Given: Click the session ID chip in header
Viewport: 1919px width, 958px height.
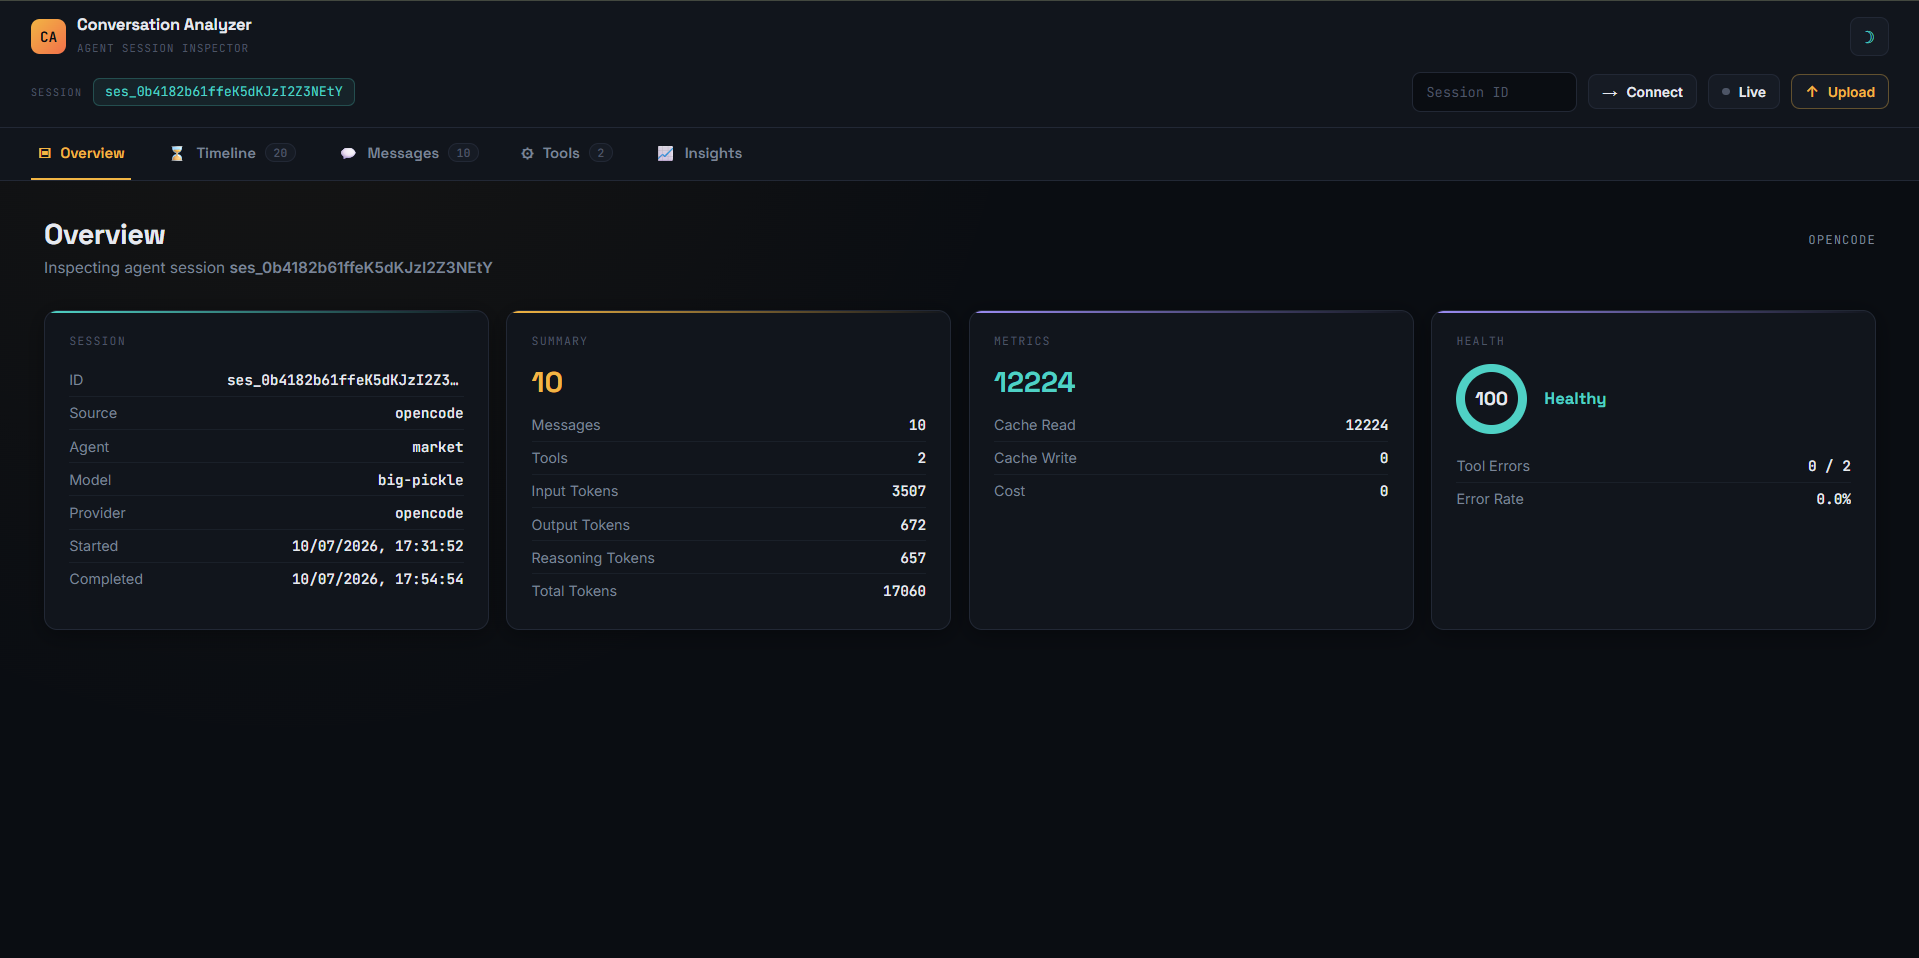Looking at the screenshot, I should (x=224, y=92).
